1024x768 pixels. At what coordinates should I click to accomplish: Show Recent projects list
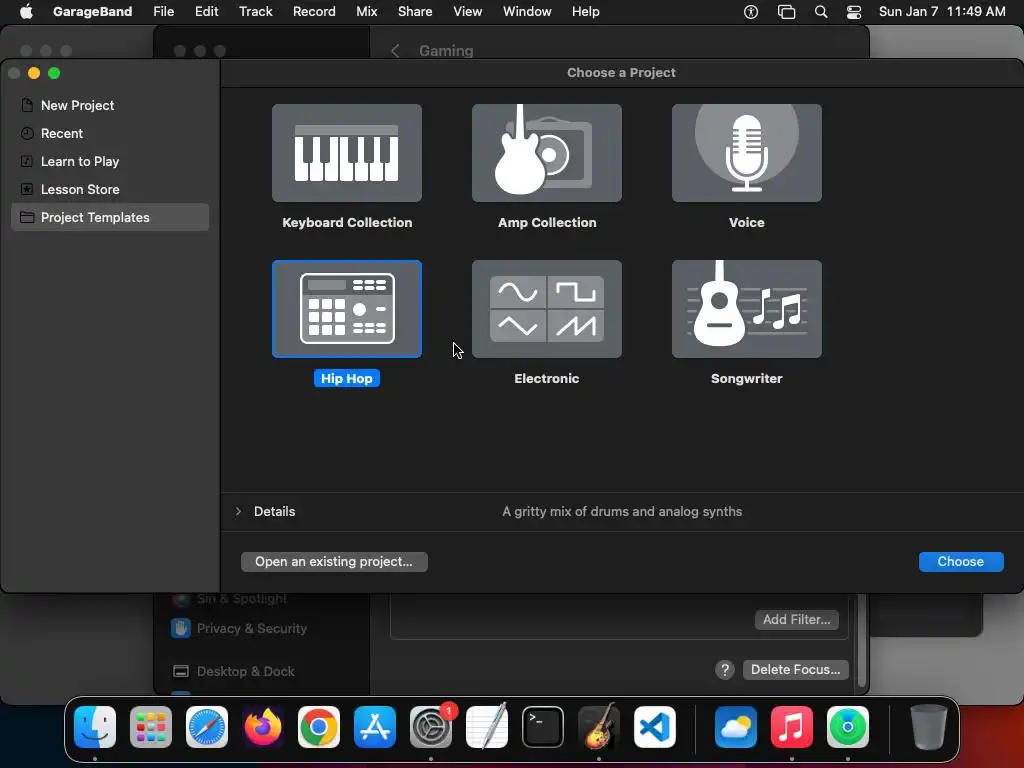pyautogui.click(x=110, y=133)
